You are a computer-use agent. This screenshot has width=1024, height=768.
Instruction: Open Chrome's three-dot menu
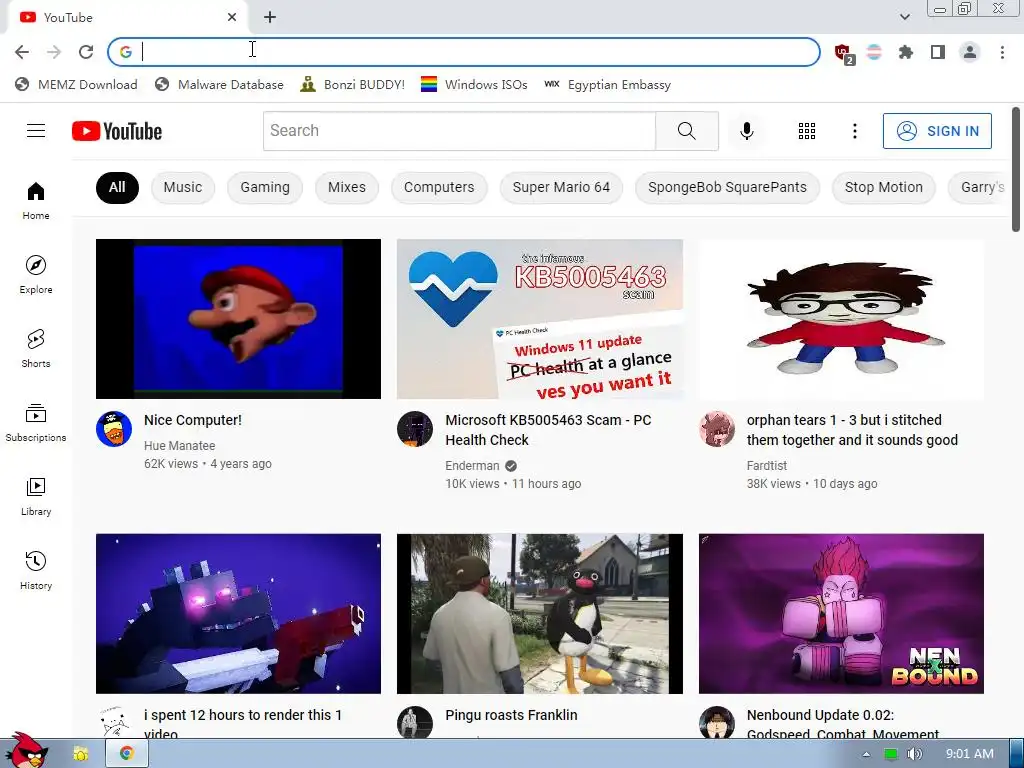click(1002, 52)
